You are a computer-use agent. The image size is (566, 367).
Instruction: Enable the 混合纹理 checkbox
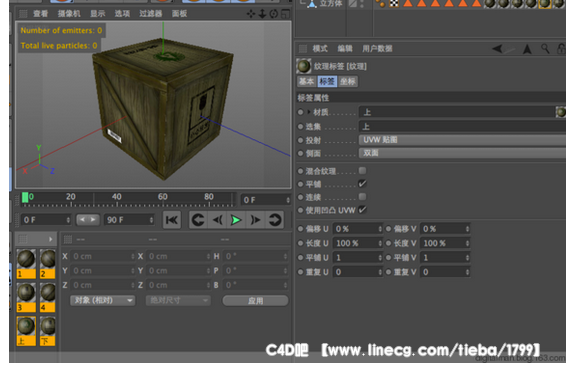point(362,170)
